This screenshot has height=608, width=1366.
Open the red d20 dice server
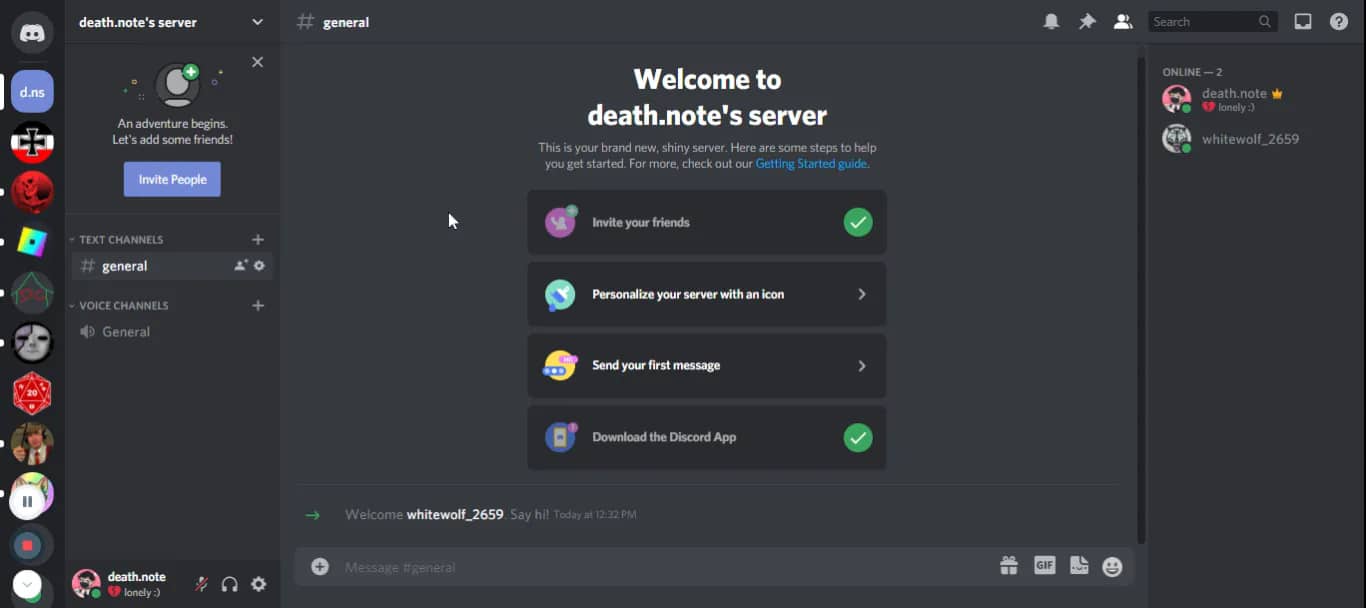tap(32, 393)
